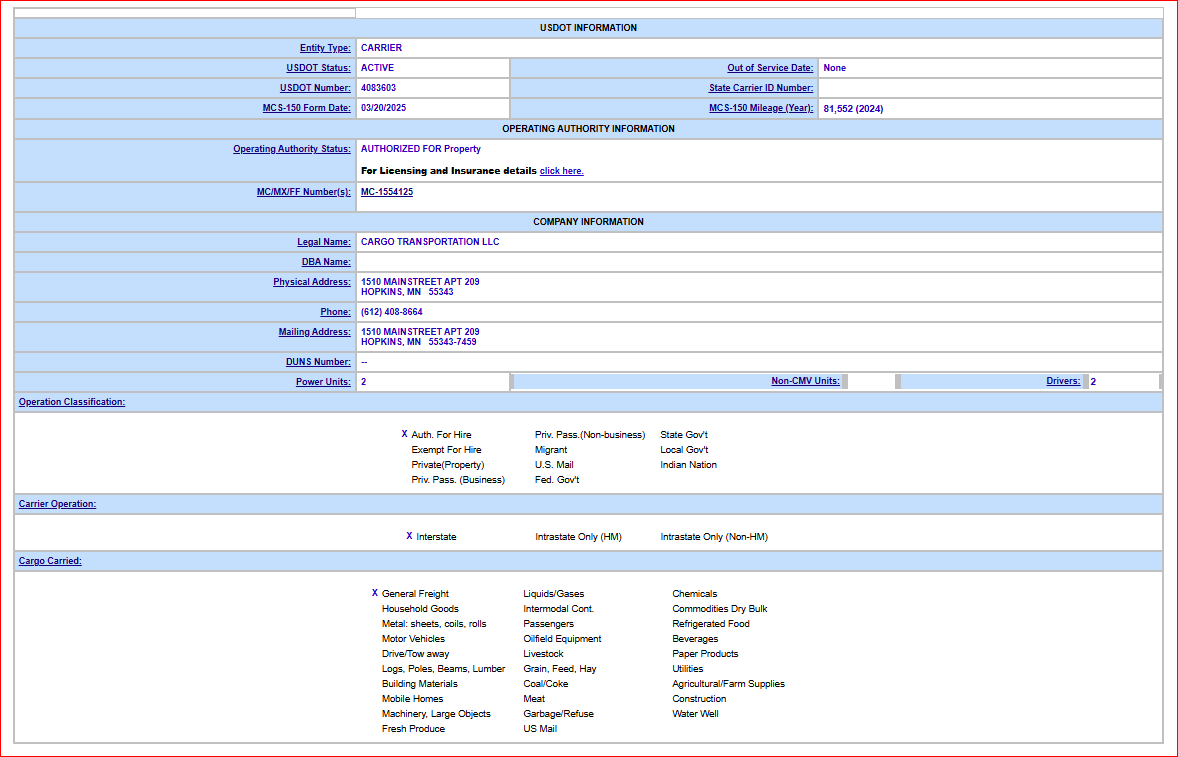The width and height of the screenshot is (1178, 757).
Task: Click the Physical Address label link
Action: pyautogui.click(x=312, y=282)
